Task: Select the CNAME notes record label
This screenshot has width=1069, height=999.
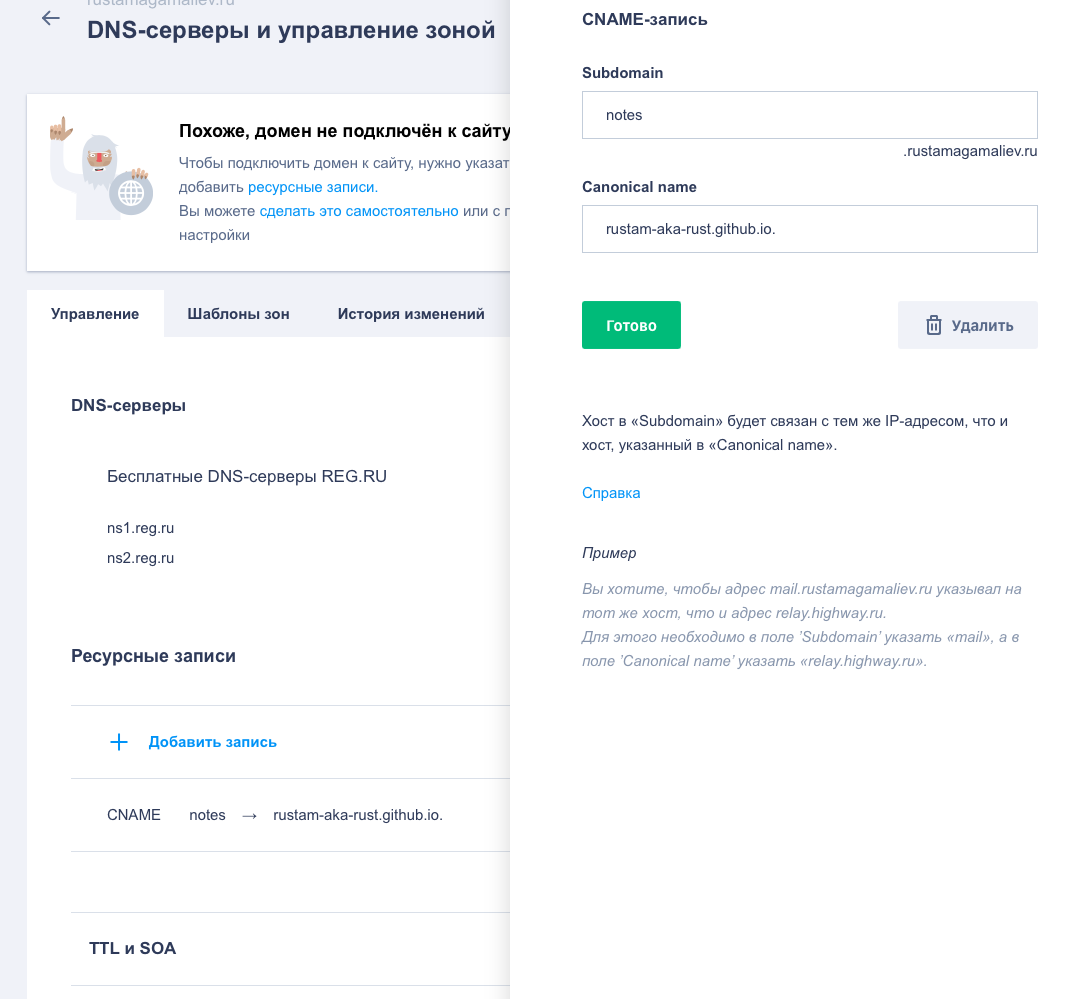Action: 134,815
